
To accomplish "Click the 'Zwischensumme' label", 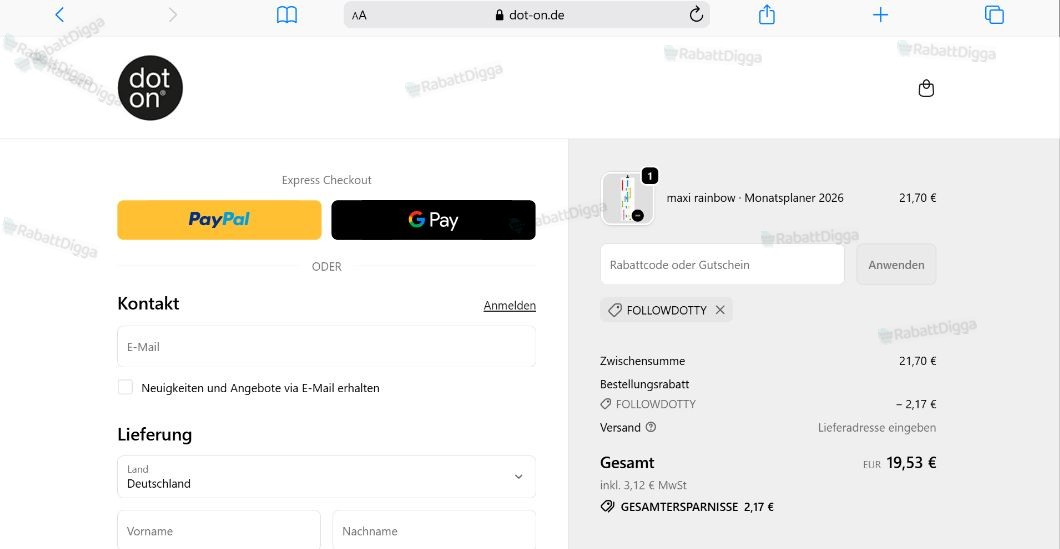I will (x=642, y=361).
